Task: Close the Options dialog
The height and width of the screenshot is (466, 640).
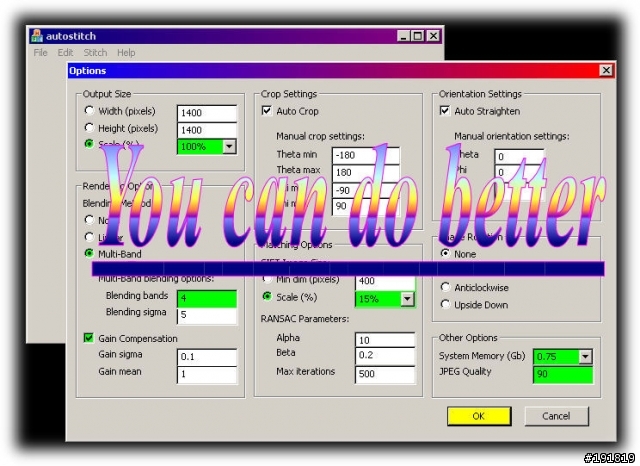Action: [x=606, y=71]
